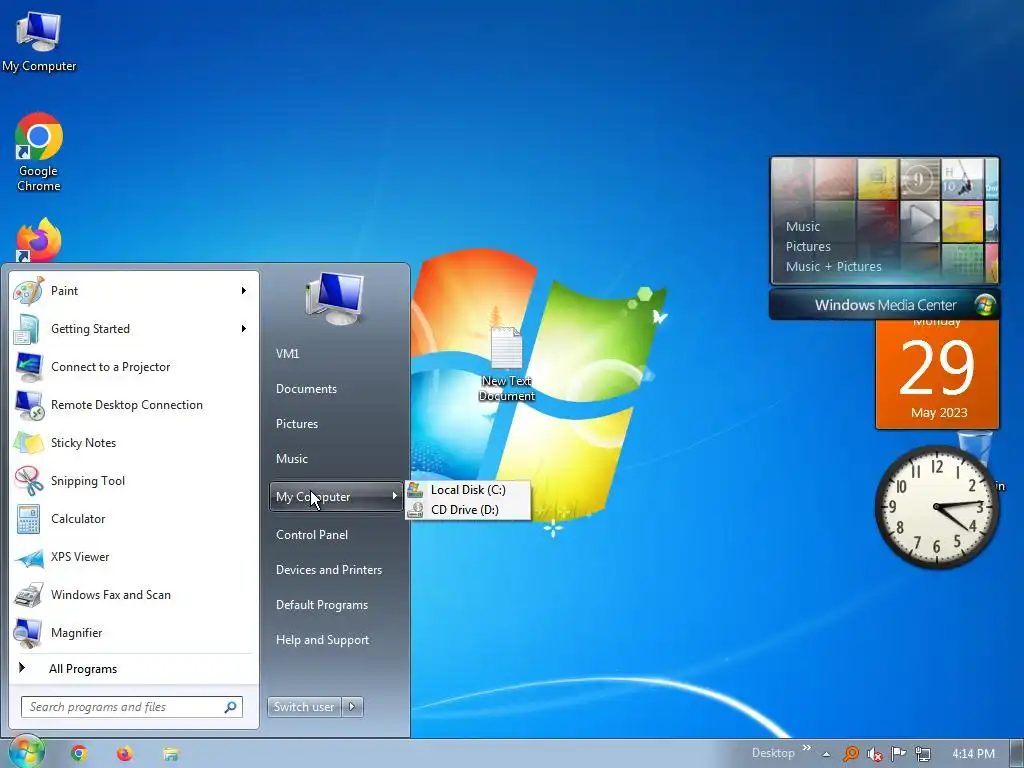This screenshot has width=1024, height=768.
Task: Open Action Center flag tray icon
Action: coord(899,754)
